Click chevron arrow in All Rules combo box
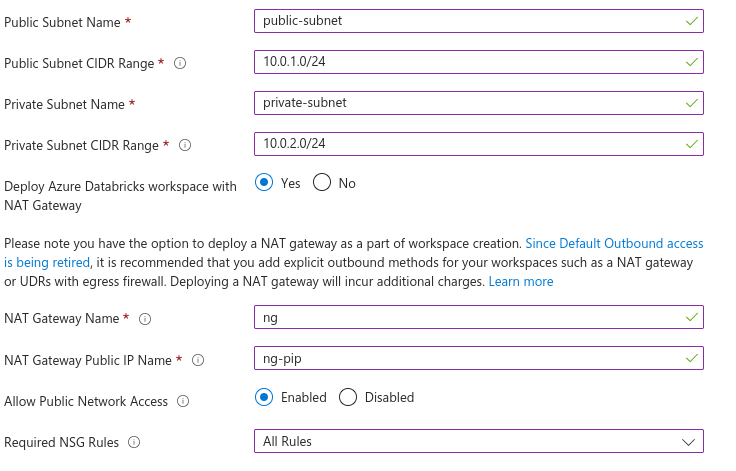Screen dimensions: 736x471 pyautogui.click(x=688, y=441)
